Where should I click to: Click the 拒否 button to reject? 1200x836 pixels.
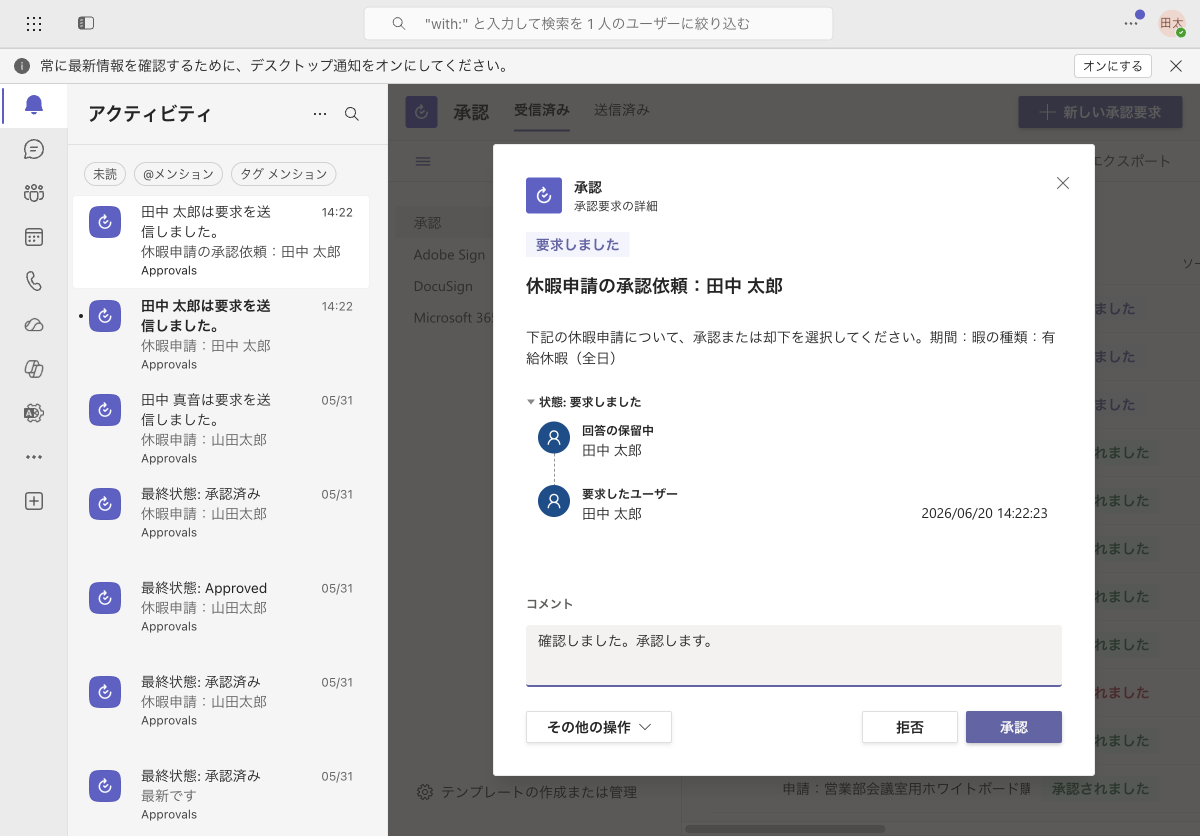pos(910,727)
